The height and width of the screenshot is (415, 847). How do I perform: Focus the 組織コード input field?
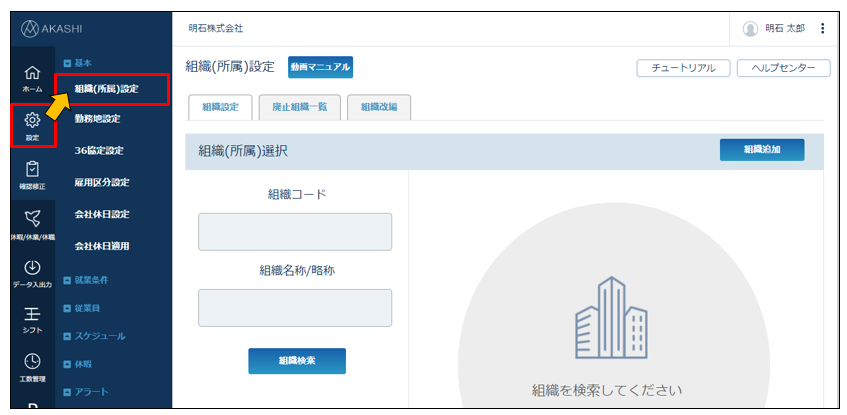pyautogui.click(x=295, y=232)
